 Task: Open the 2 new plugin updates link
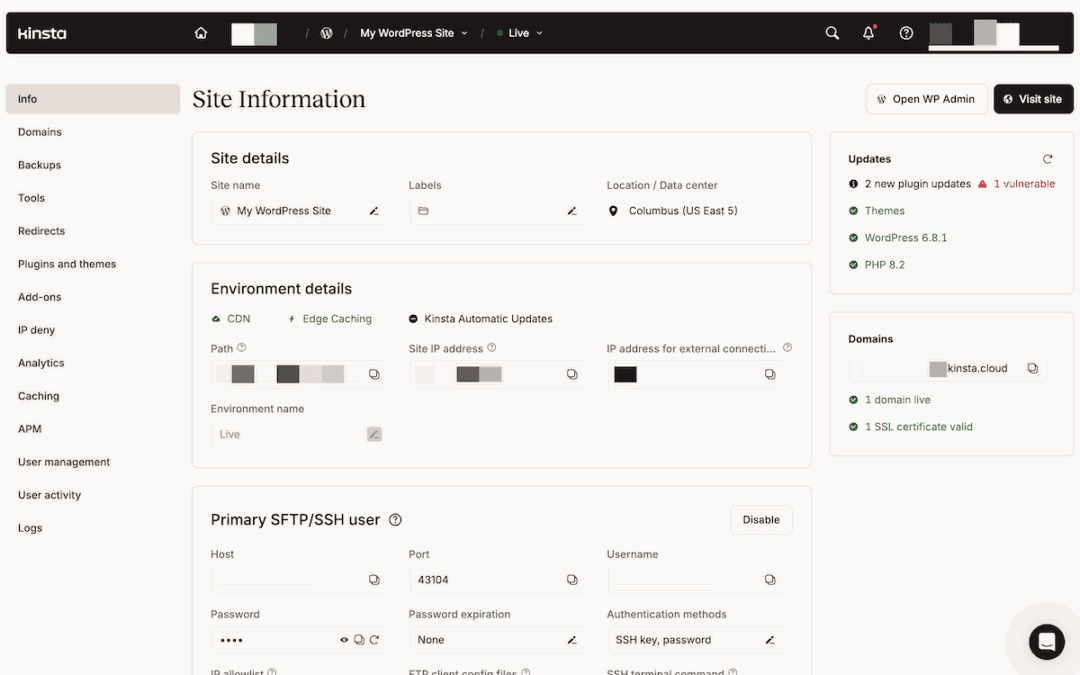click(917, 184)
